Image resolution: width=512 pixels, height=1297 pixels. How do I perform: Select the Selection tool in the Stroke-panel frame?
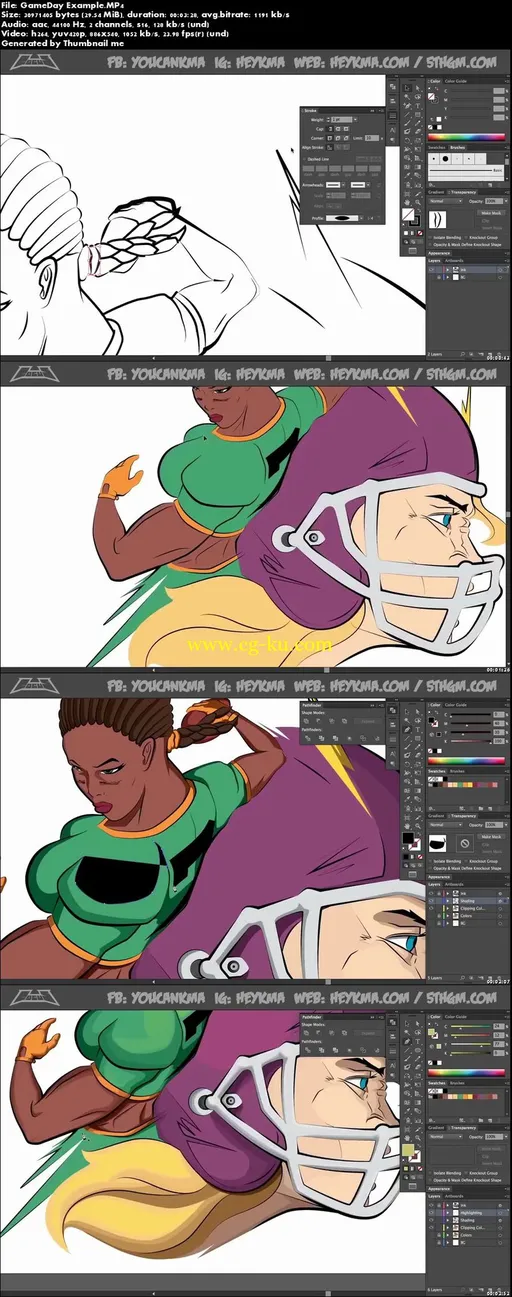click(407, 88)
